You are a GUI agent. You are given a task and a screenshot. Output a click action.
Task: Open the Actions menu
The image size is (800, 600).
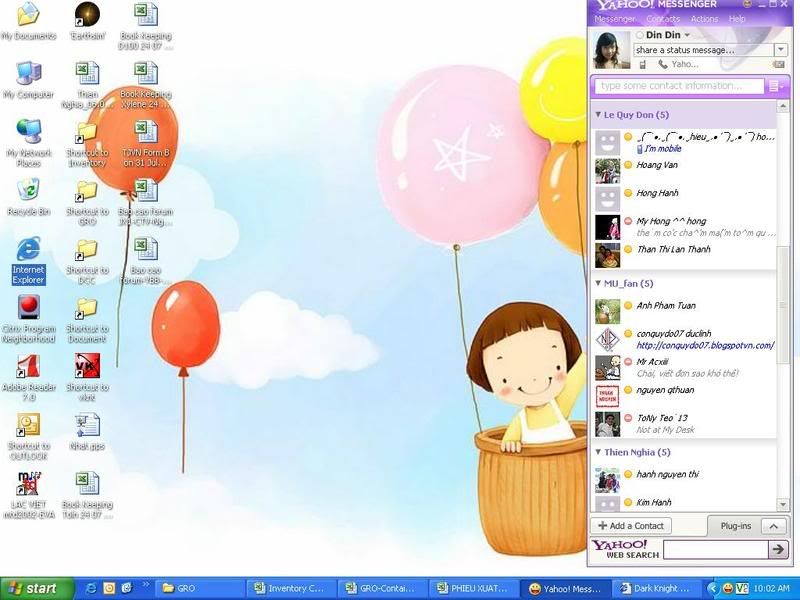pos(704,19)
